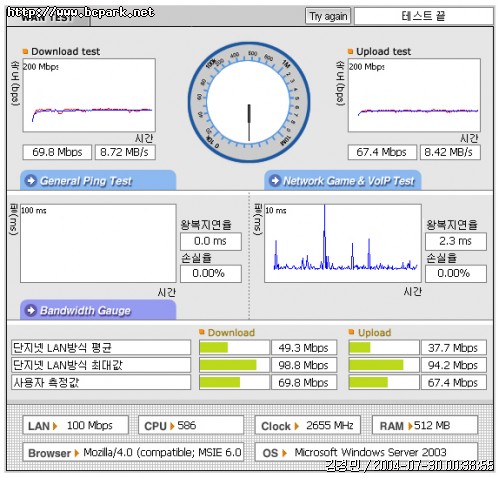500x478 pixels.
Task: Click the VoIP latency spike graph
Action: 343,243
